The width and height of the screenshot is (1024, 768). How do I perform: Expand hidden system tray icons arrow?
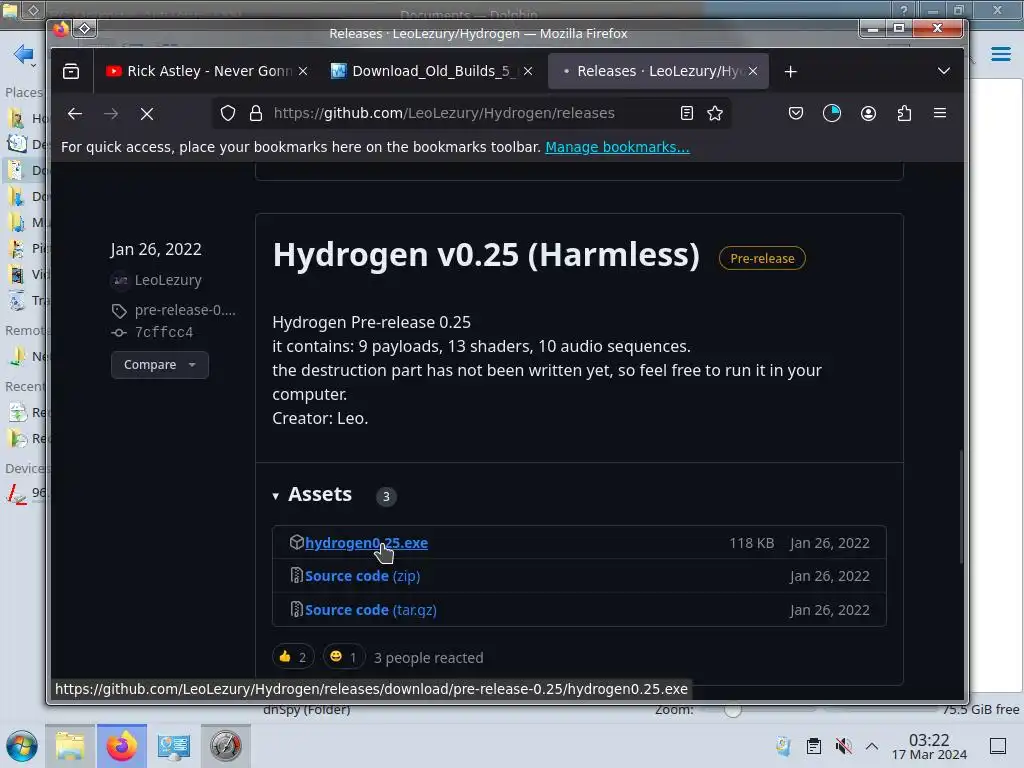click(872, 746)
